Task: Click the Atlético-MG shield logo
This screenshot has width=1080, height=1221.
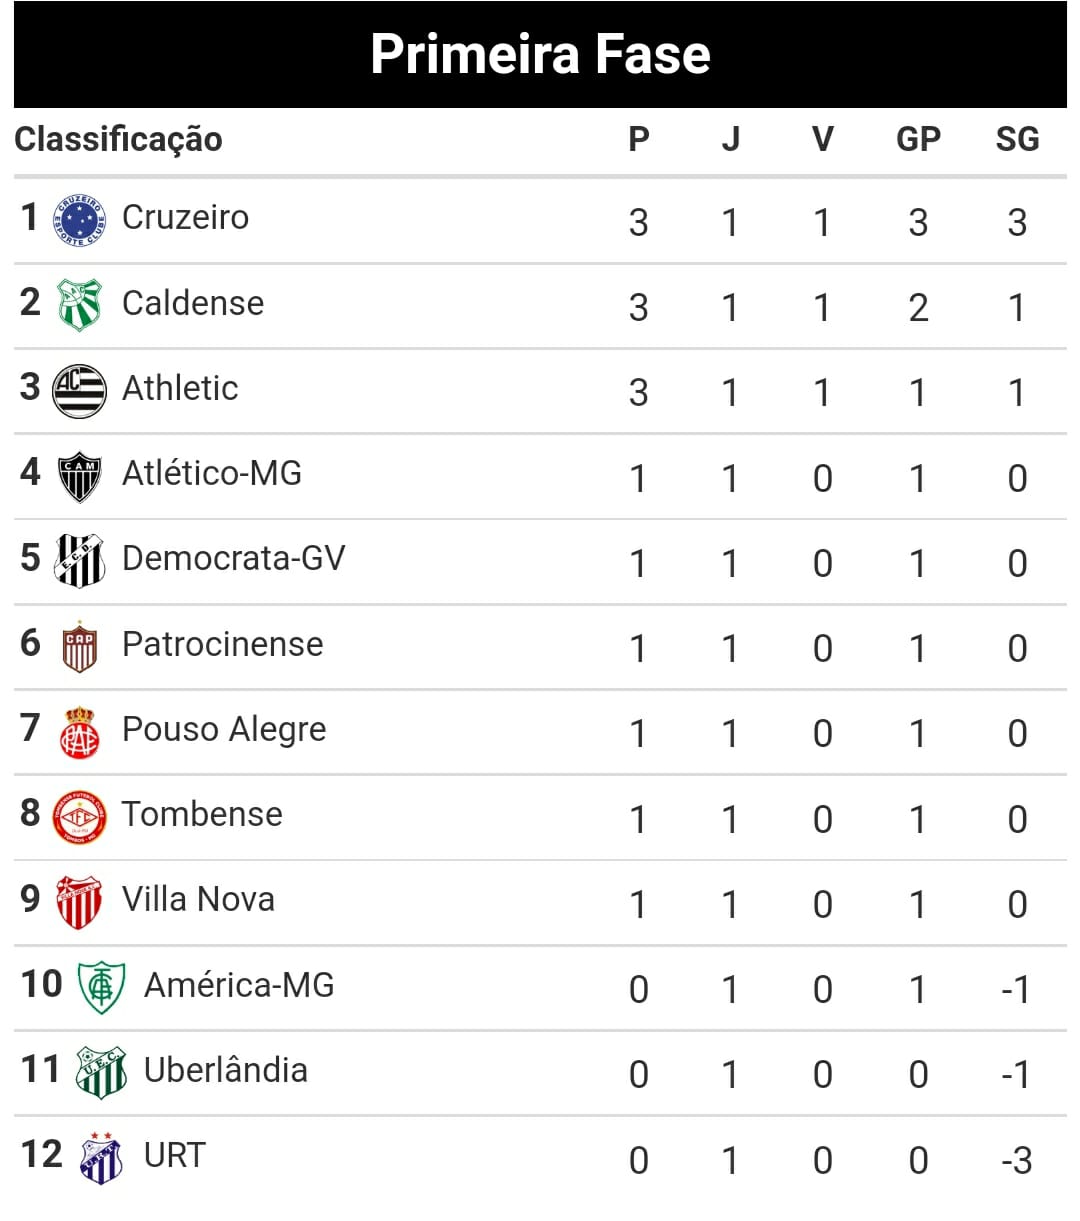Action: click(79, 476)
